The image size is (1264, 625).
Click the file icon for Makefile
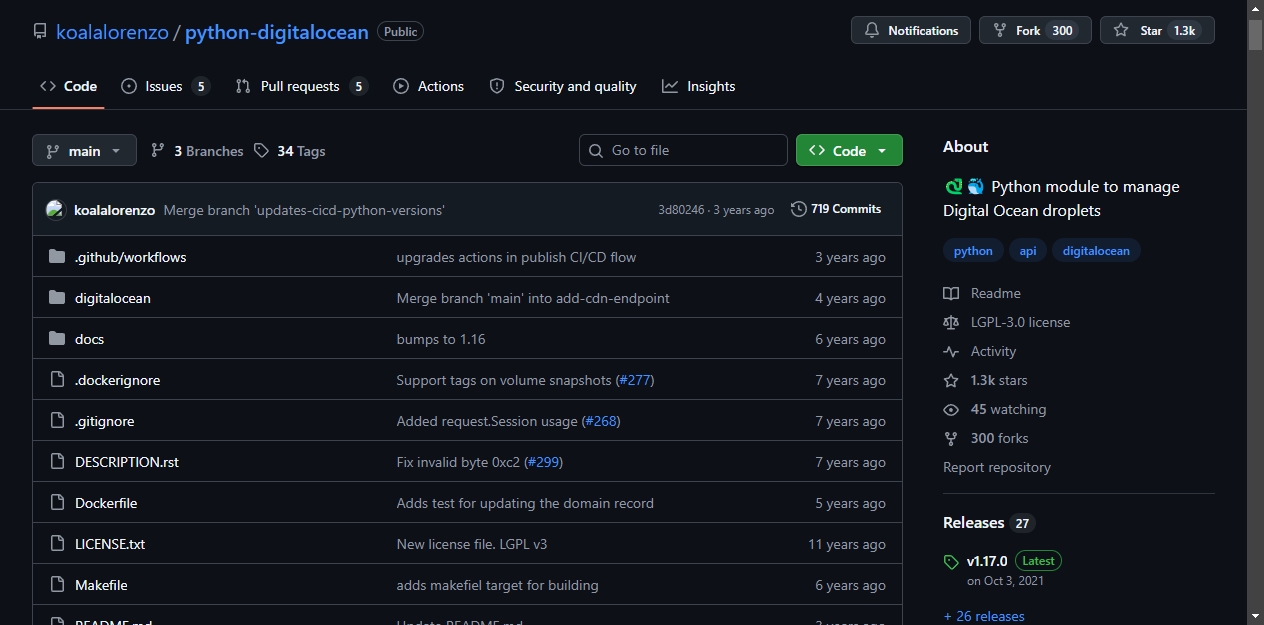[57, 585]
